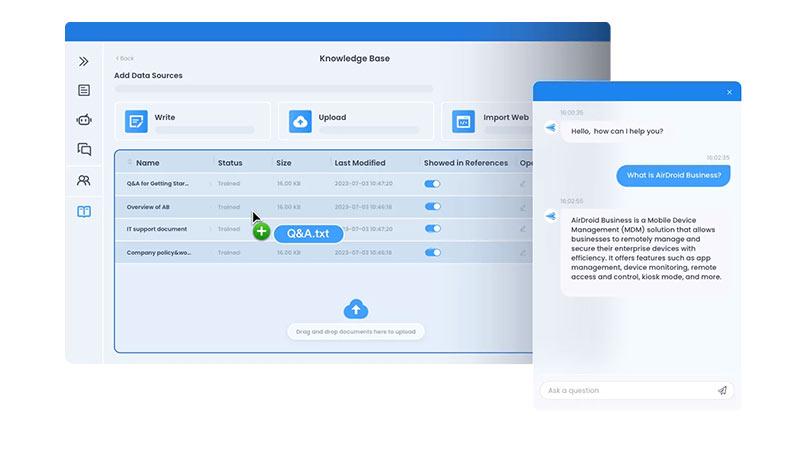Viewport: 800px width, 450px height.
Task: Open the chatbot sidebar icon
Action: tap(84, 120)
